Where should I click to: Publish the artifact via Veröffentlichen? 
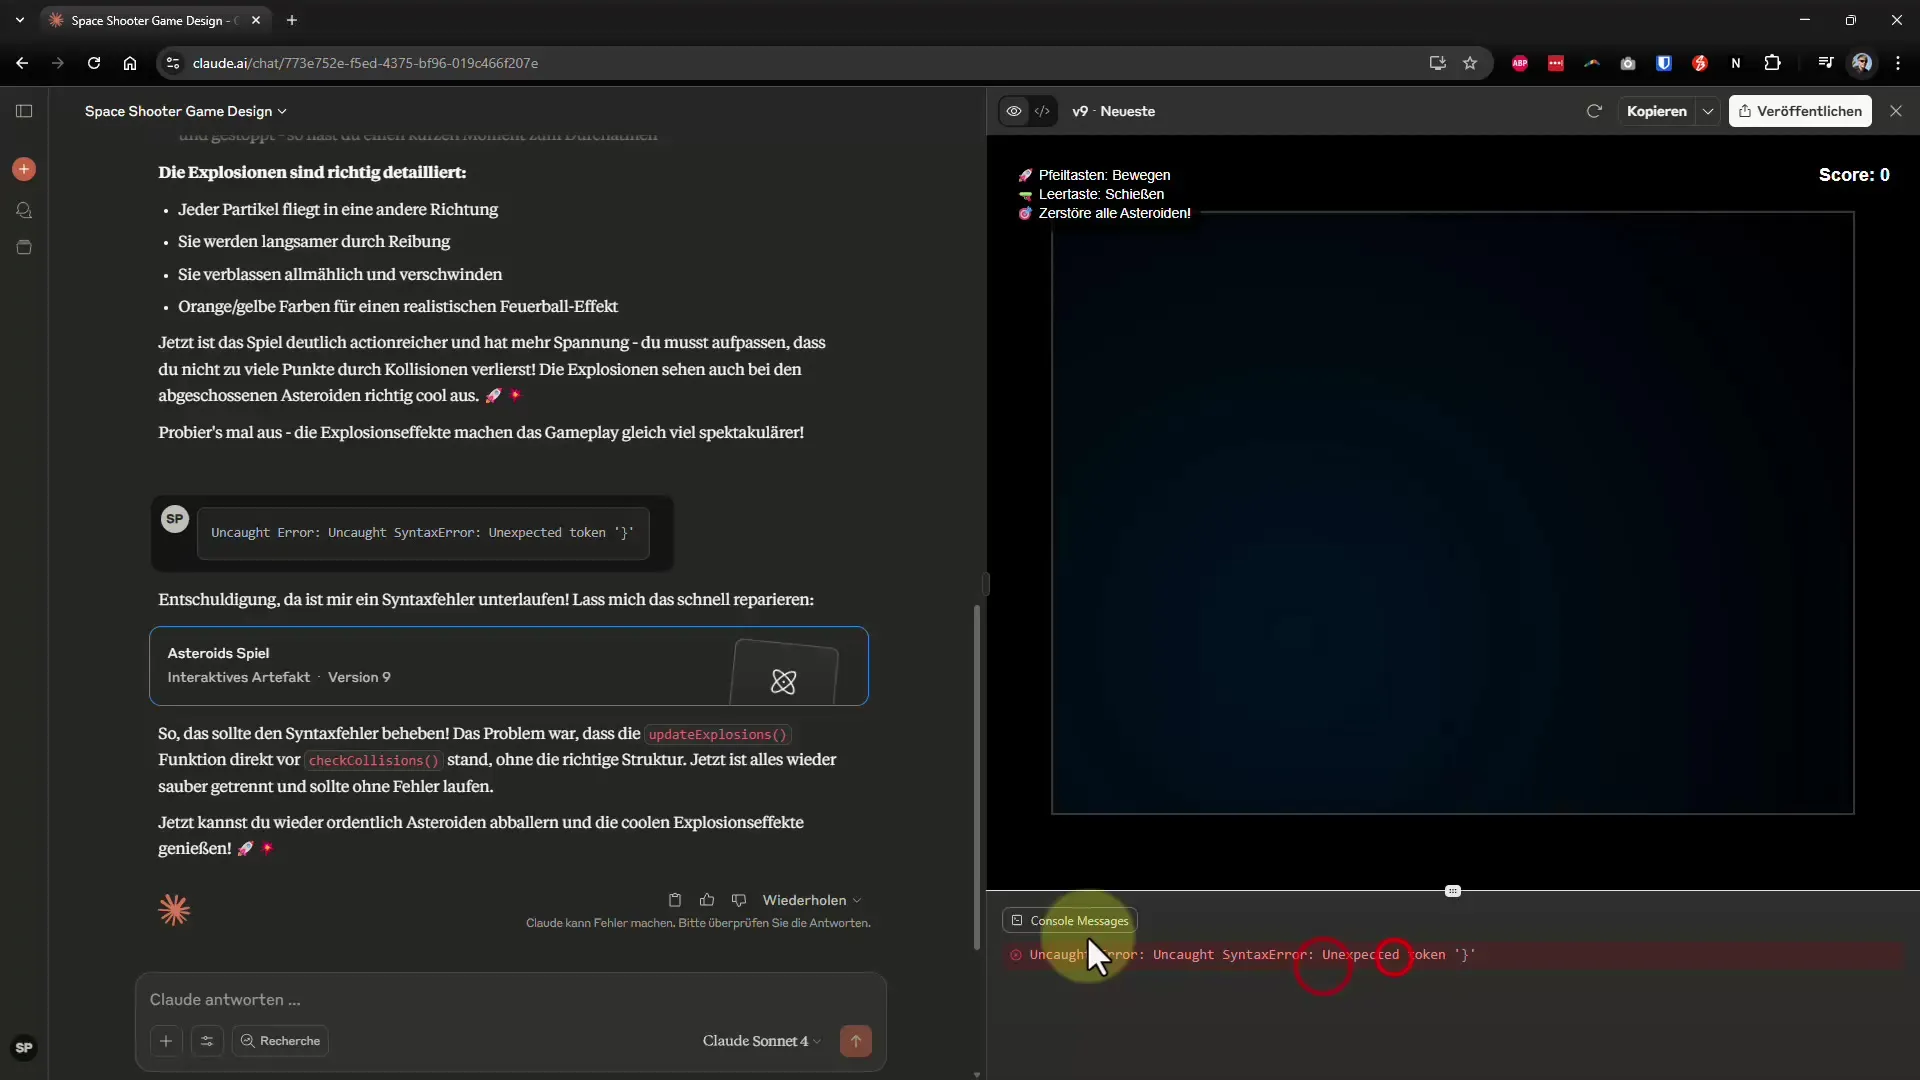[x=1800, y=111]
